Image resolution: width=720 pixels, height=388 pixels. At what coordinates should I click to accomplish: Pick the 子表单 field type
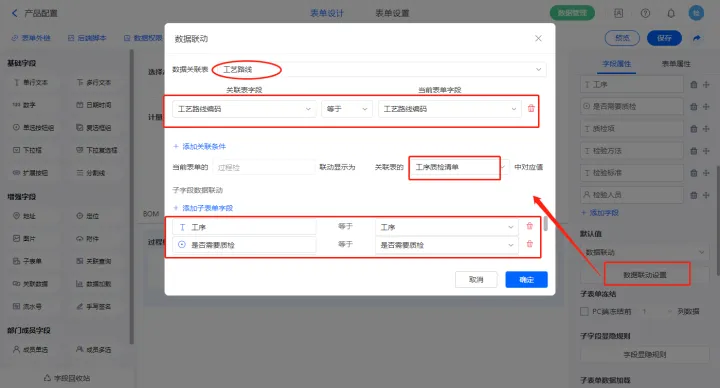click(x=27, y=261)
